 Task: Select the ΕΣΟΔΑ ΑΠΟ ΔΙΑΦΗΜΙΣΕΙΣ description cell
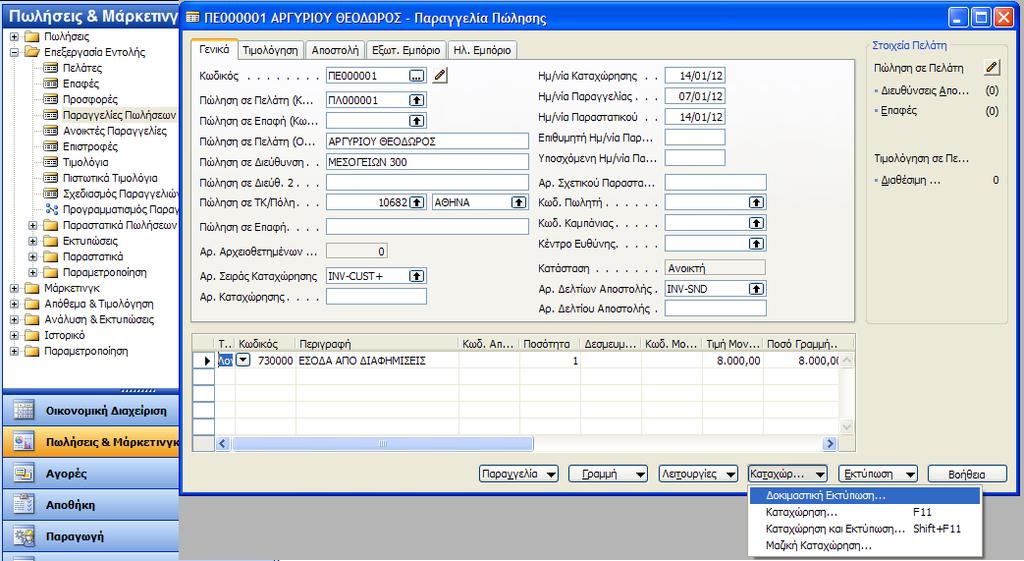pos(377,361)
